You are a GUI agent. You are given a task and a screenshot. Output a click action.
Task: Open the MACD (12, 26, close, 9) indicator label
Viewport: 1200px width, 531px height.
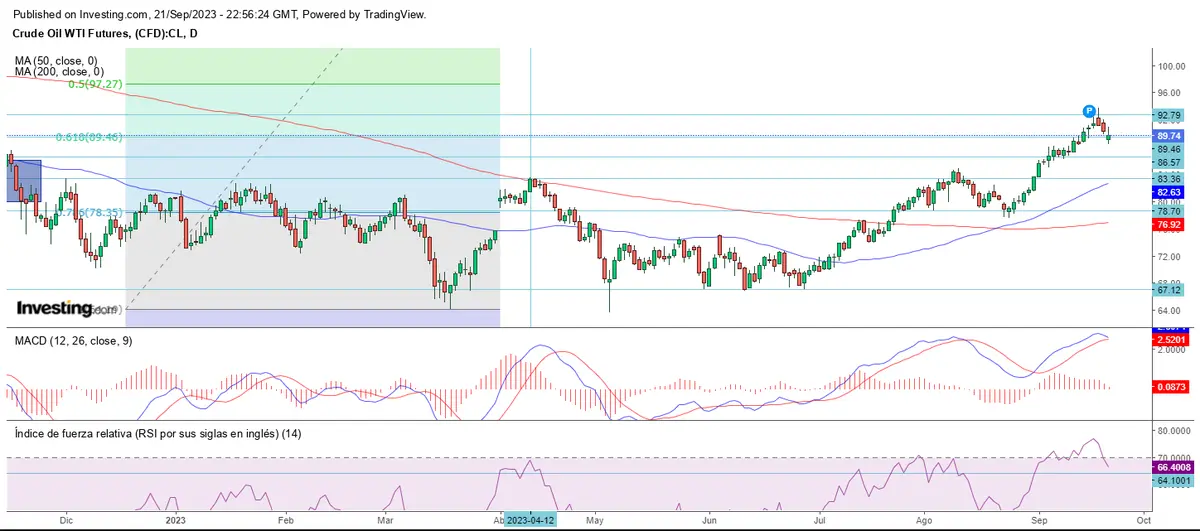(x=73, y=341)
